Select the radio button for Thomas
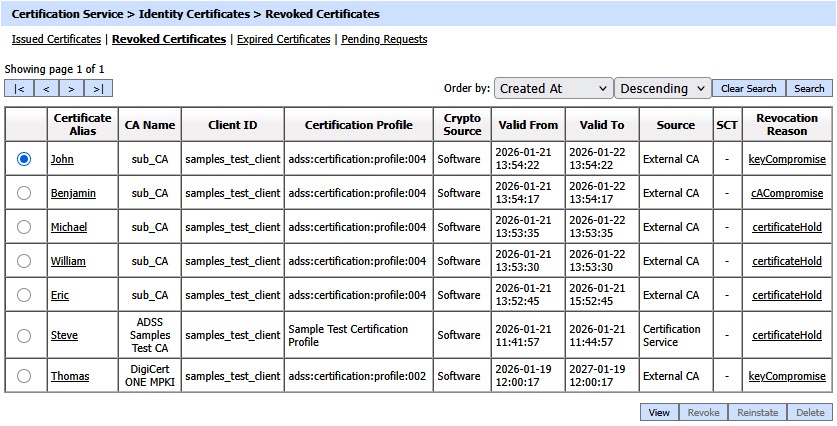Screen dimensions: 837x426 pos(24,376)
